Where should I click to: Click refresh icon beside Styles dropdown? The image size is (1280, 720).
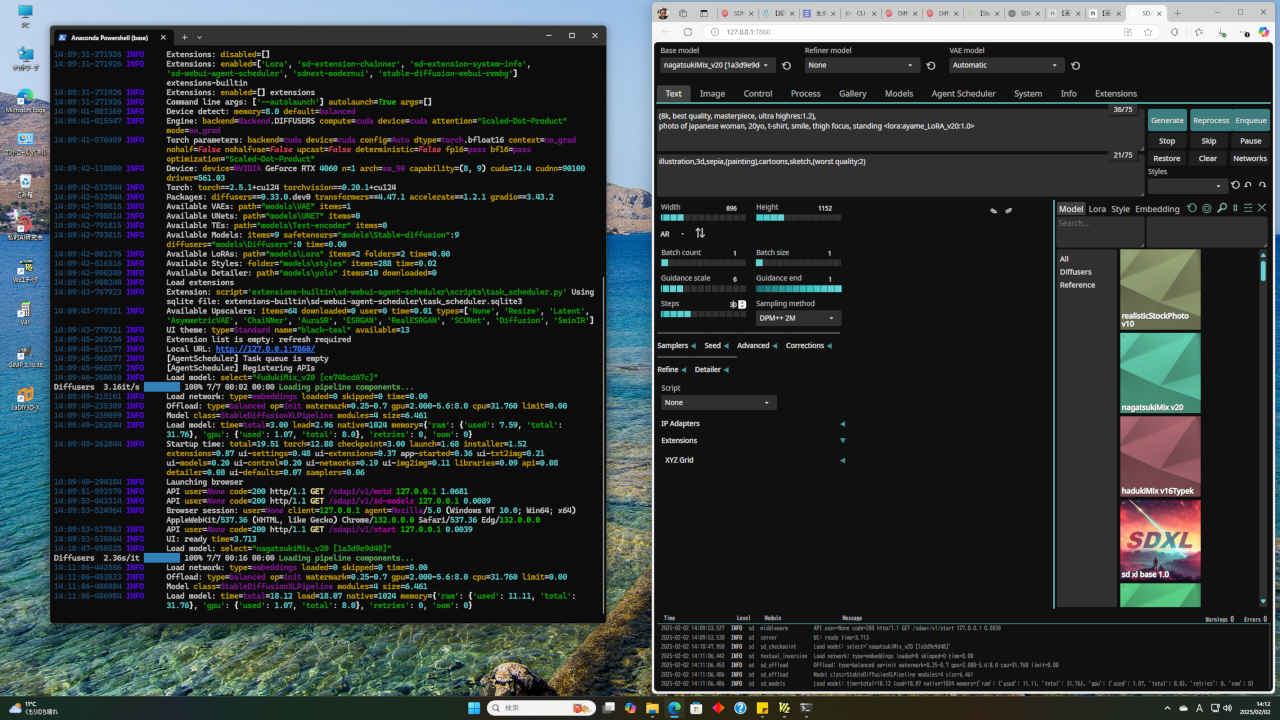[x=1235, y=186]
